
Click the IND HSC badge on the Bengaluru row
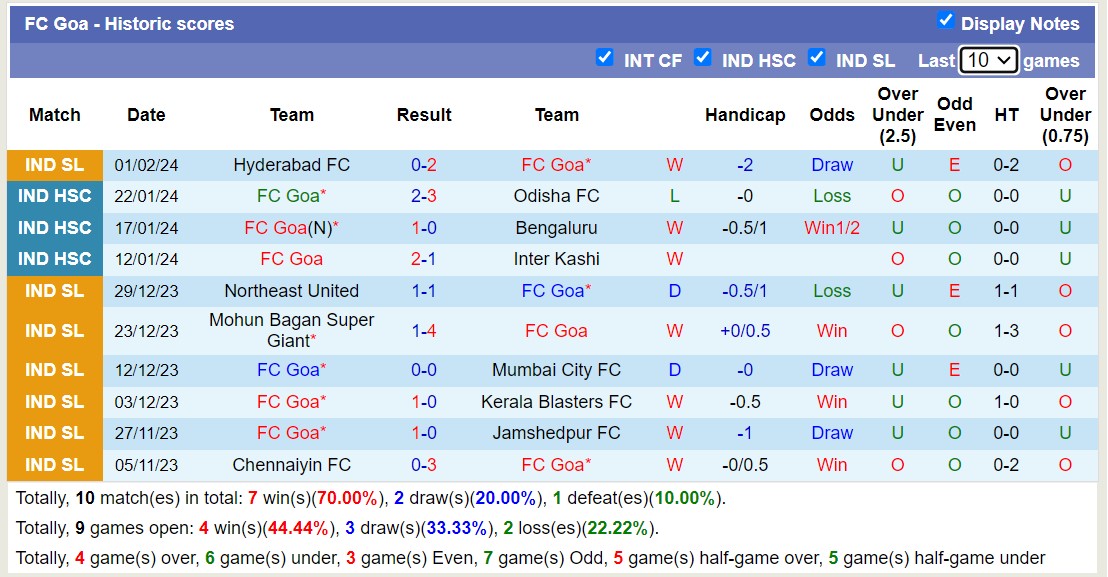[55, 228]
